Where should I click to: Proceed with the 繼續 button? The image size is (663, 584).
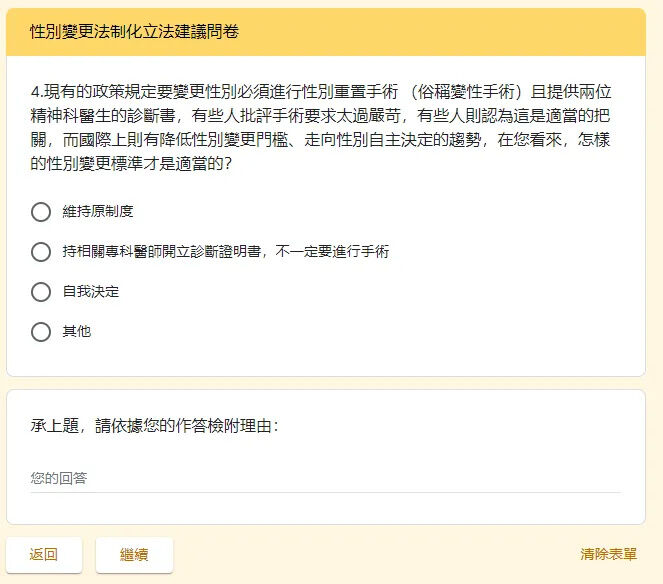[134, 555]
